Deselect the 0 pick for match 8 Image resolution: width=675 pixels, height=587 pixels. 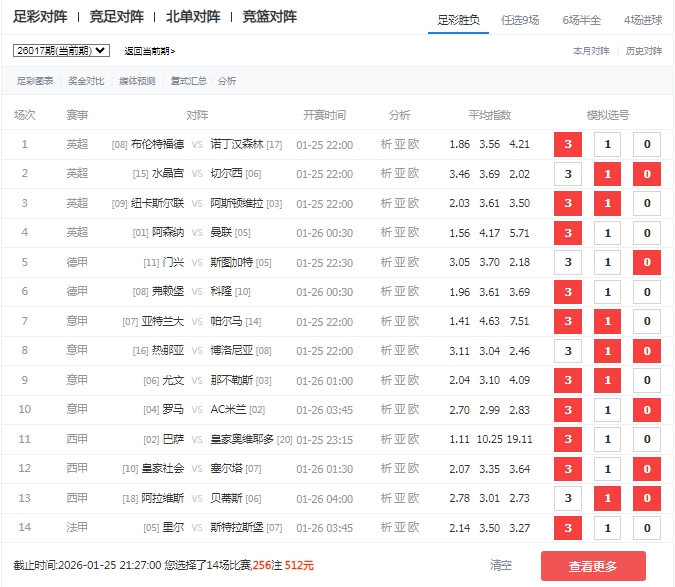(x=647, y=352)
